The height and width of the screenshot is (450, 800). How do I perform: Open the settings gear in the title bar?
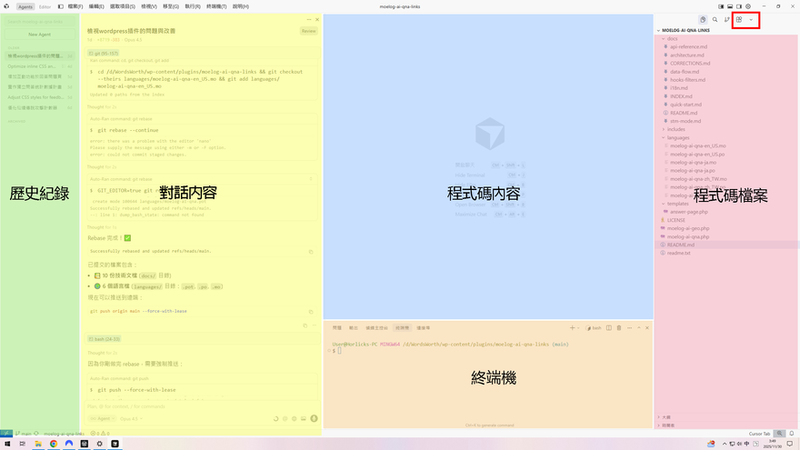[x=748, y=7]
